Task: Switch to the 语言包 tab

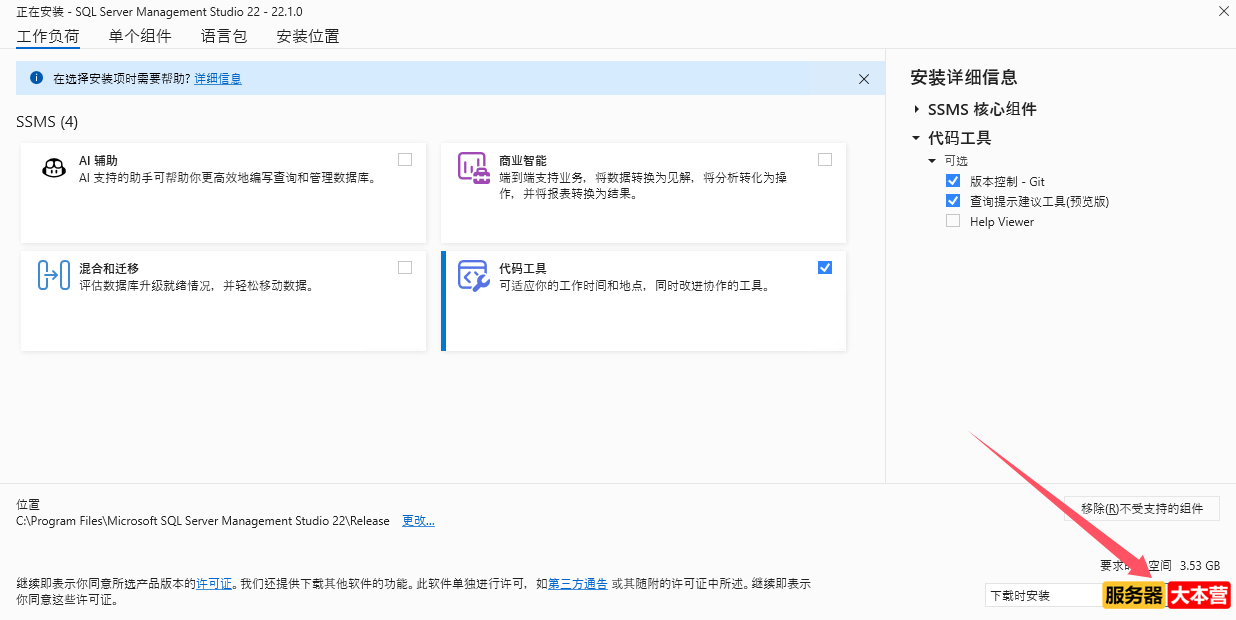Action: [x=222, y=36]
